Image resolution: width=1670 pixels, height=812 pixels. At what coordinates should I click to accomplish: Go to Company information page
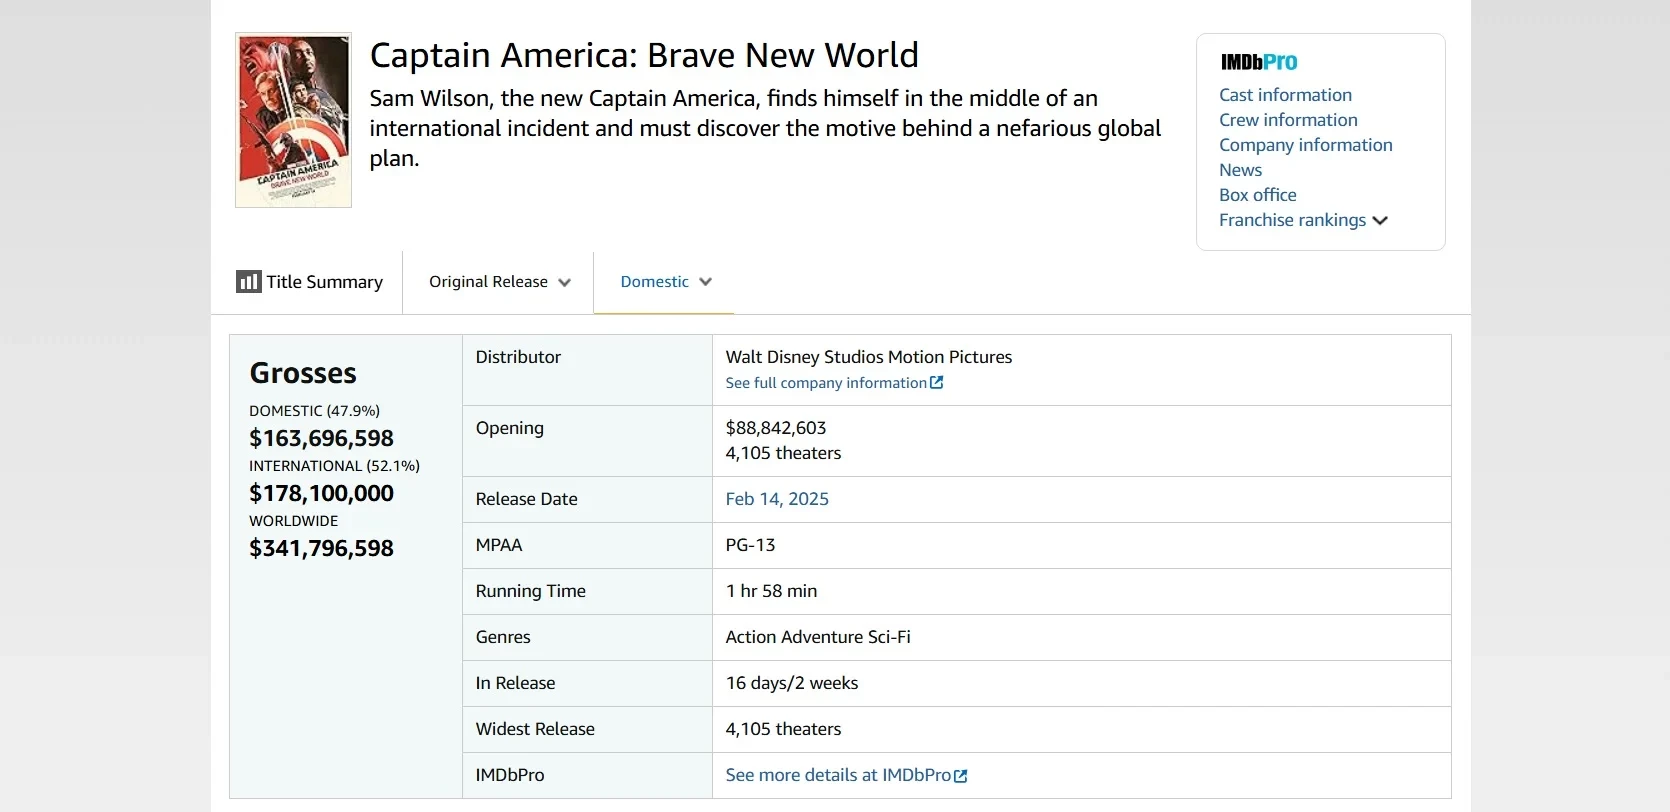(1305, 145)
